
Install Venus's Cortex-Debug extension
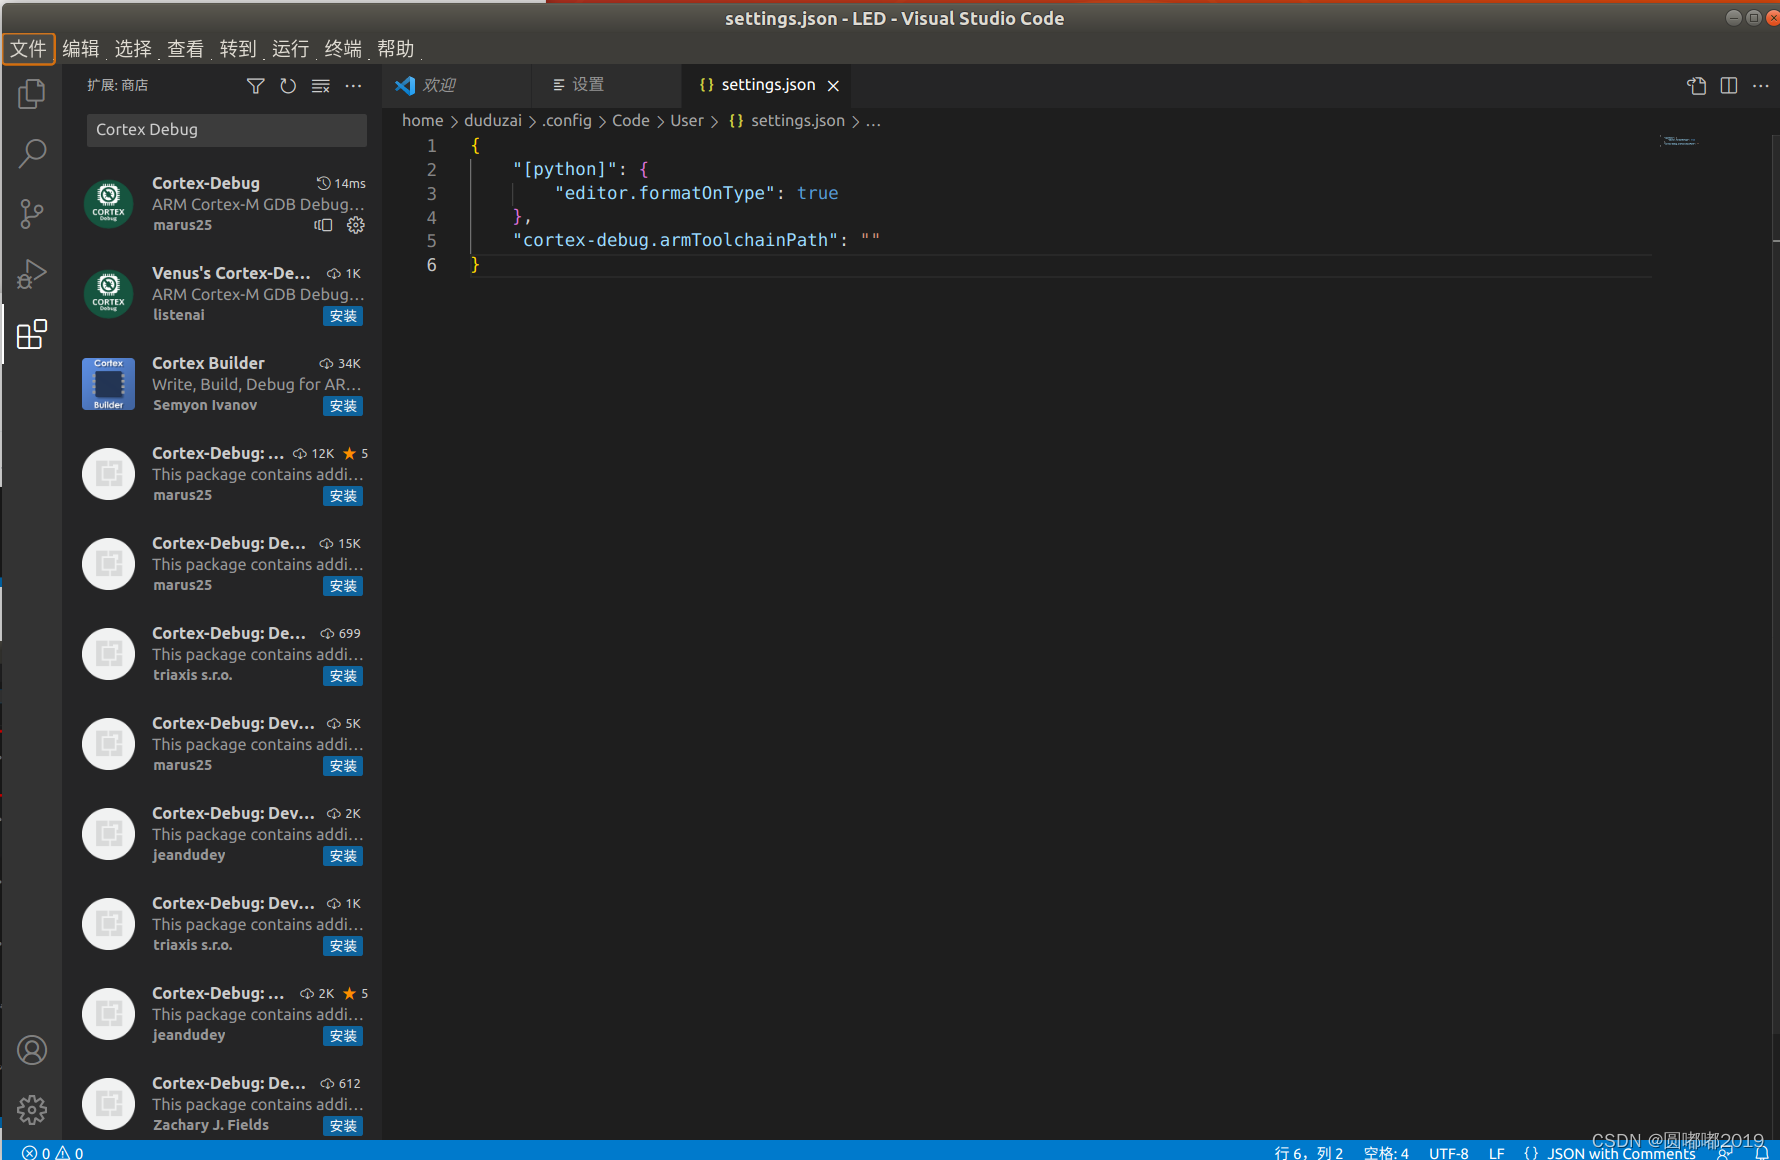(x=343, y=316)
